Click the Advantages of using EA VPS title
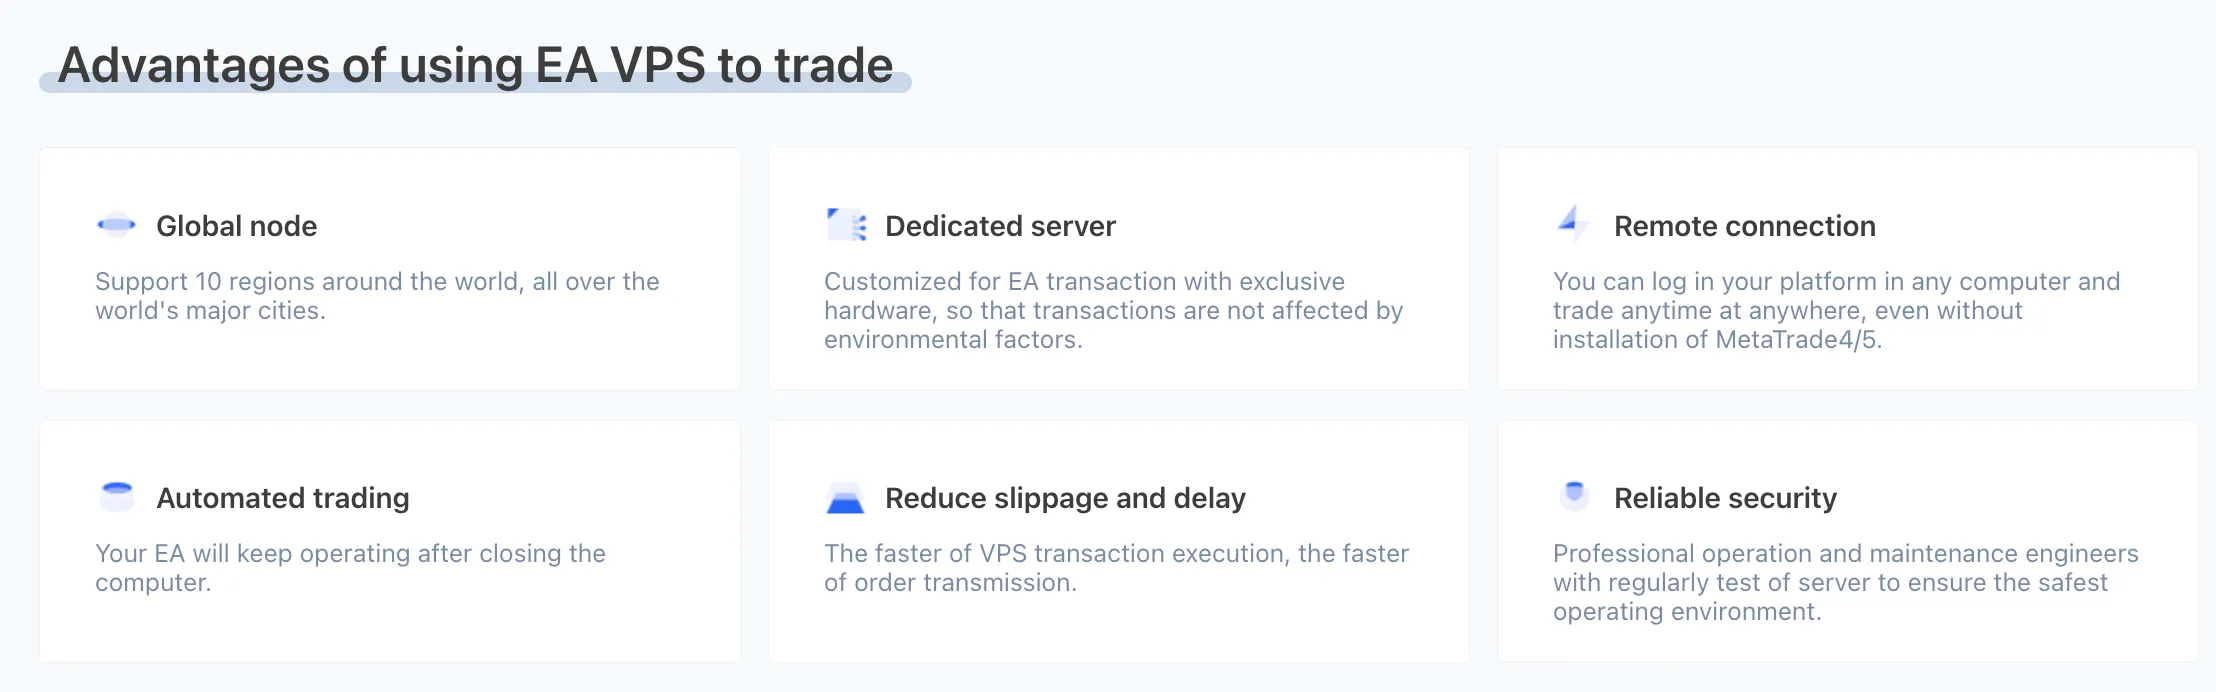This screenshot has height=692, width=2216. click(x=475, y=65)
